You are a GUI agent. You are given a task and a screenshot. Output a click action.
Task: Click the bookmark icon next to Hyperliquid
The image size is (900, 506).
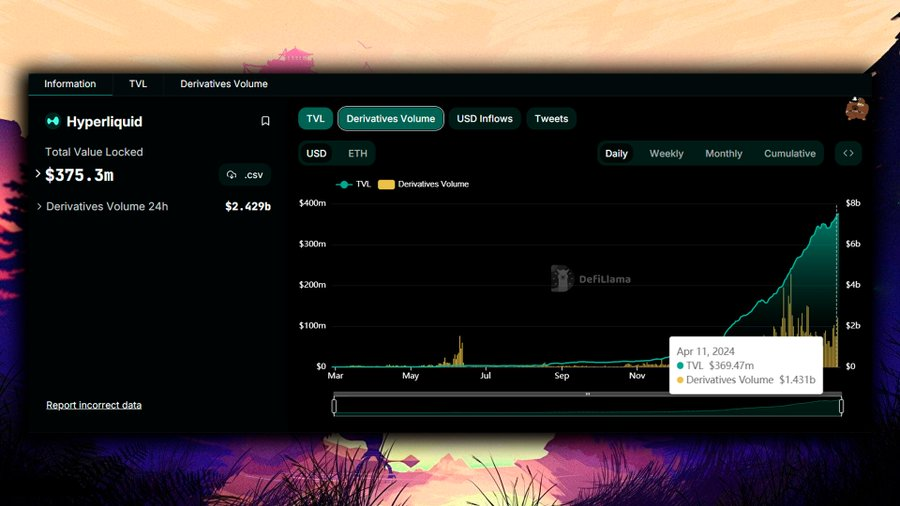click(265, 121)
